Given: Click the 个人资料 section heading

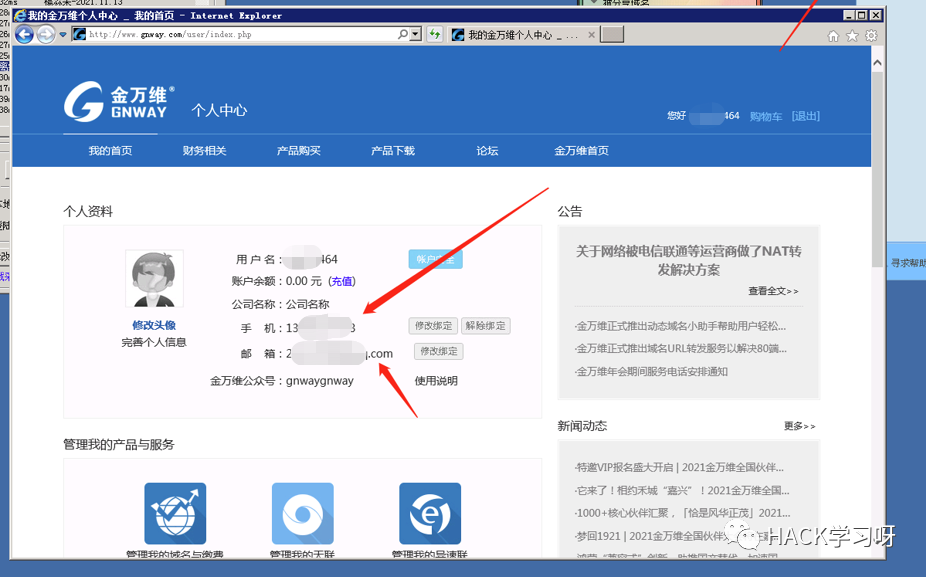Looking at the screenshot, I should click(x=88, y=211).
